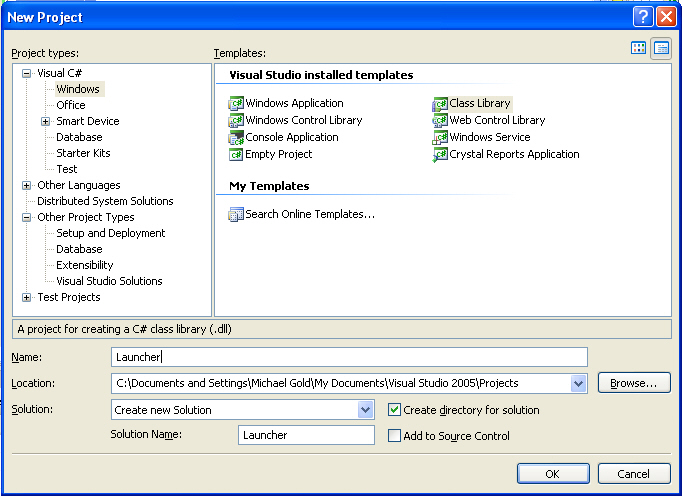682x496 pixels.
Task: Click the 'Console Application' template text
Action: (x=292, y=137)
